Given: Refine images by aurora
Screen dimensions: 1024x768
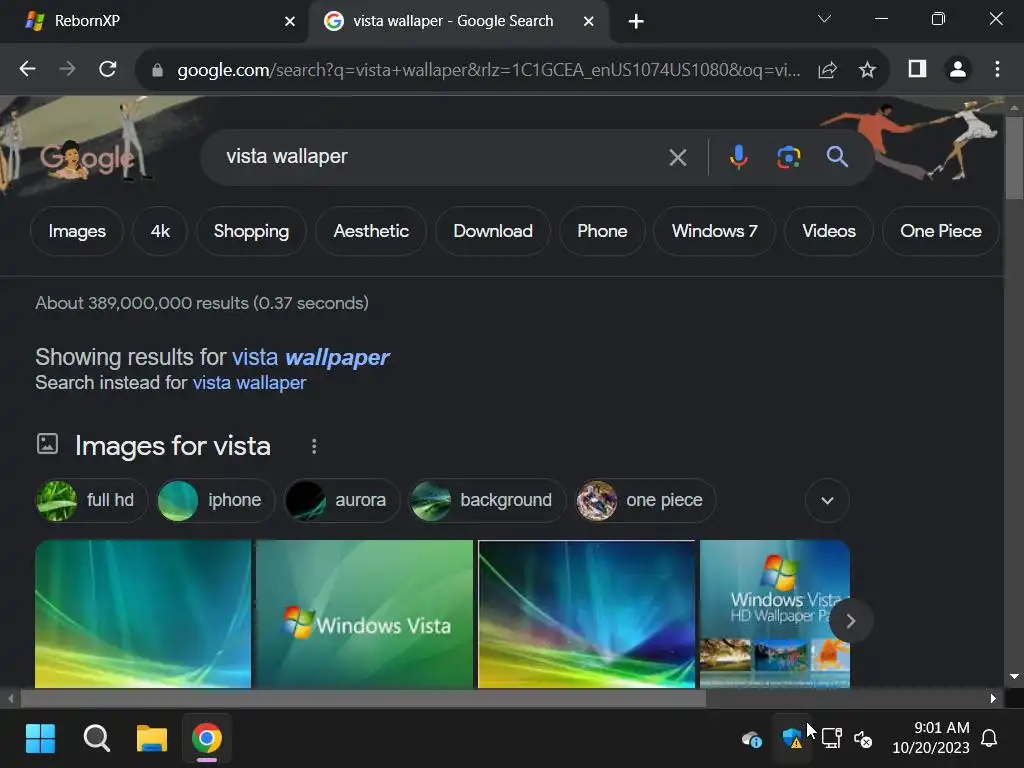Looking at the screenshot, I should [x=342, y=501].
